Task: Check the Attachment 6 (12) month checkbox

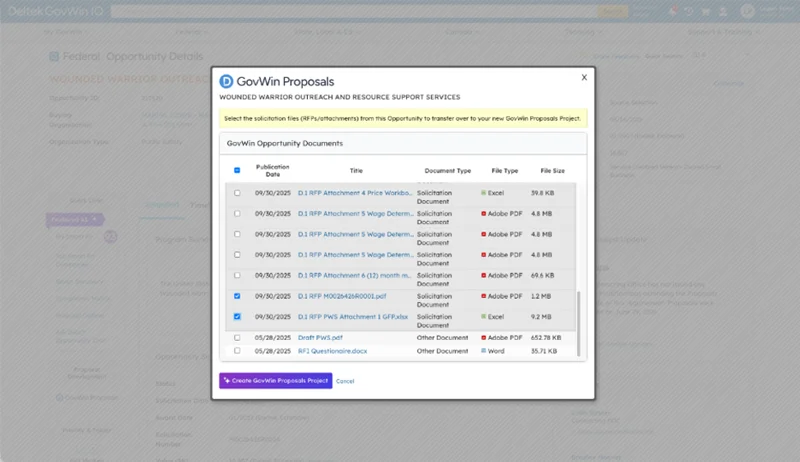Action: point(237,275)
